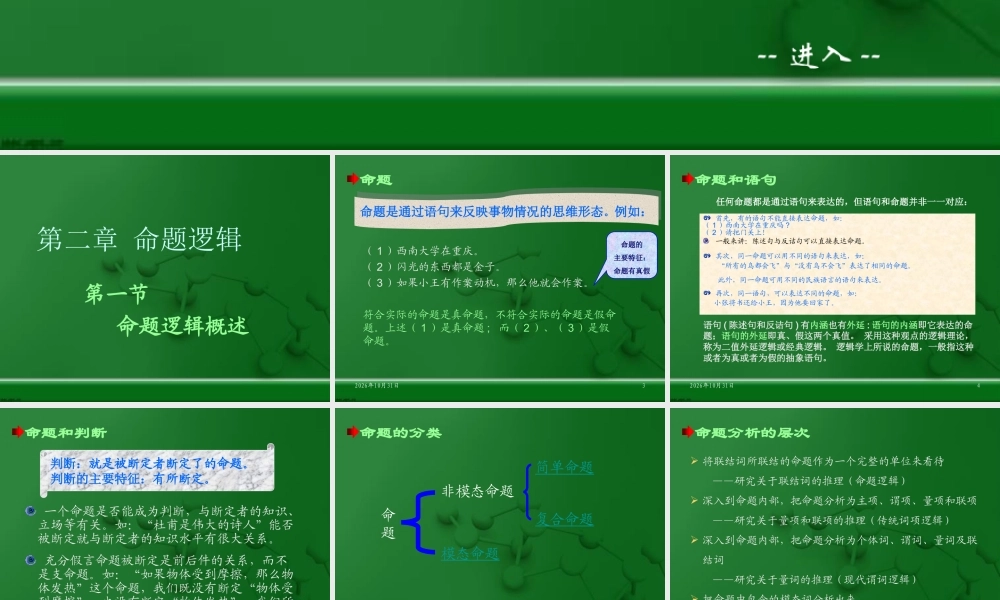
Task: Click the vertical 命题 root label in diagram
Action: click(x=388, y=523)
